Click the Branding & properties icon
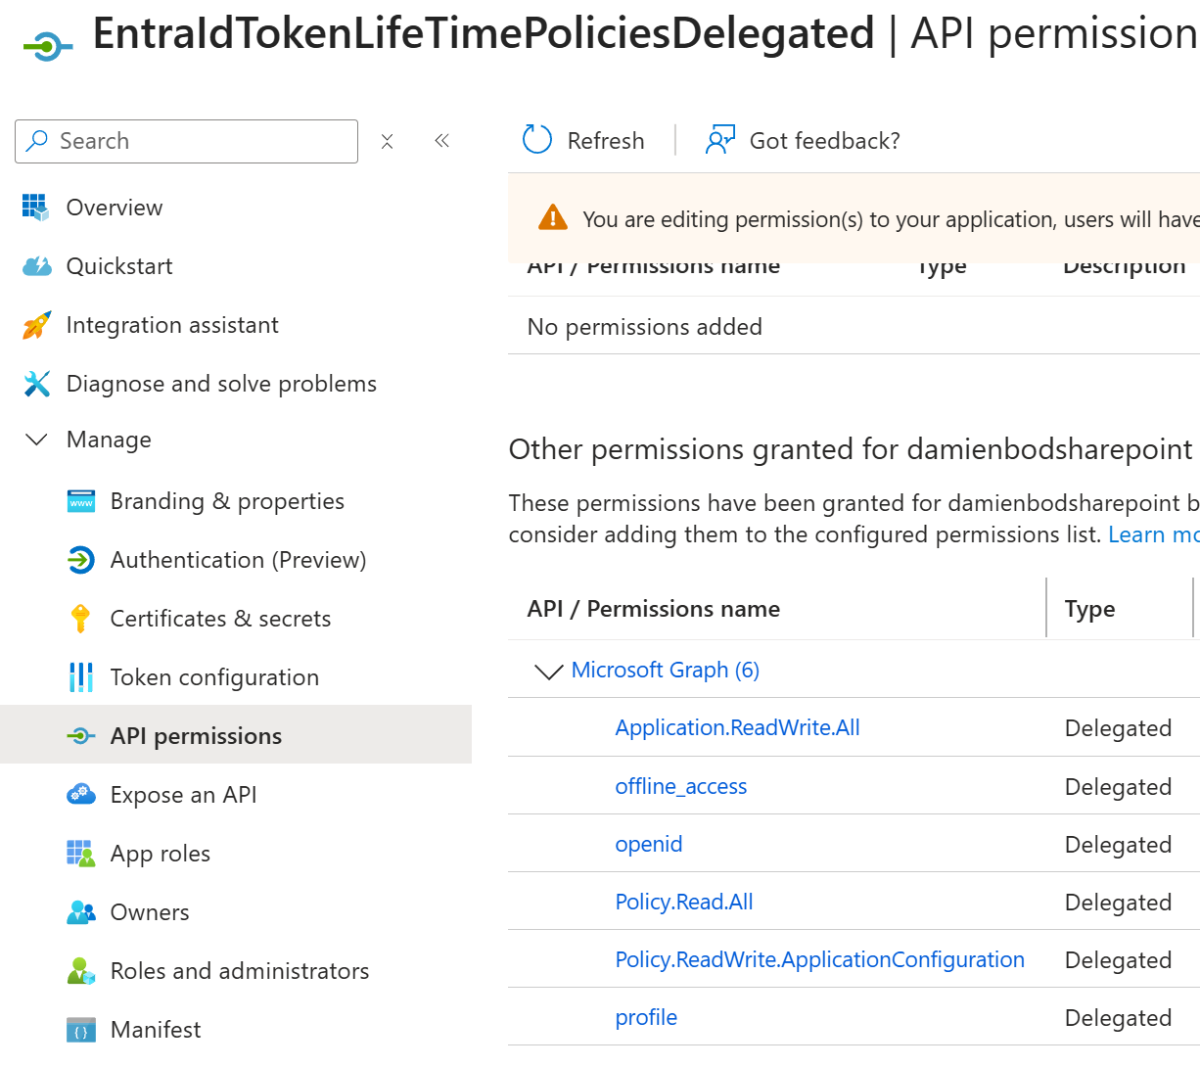 click(81, 501)
